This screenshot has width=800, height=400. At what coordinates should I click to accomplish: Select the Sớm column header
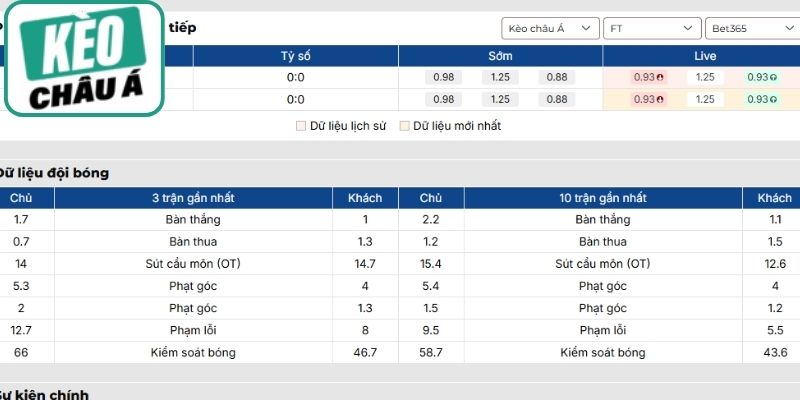[500, 56]
